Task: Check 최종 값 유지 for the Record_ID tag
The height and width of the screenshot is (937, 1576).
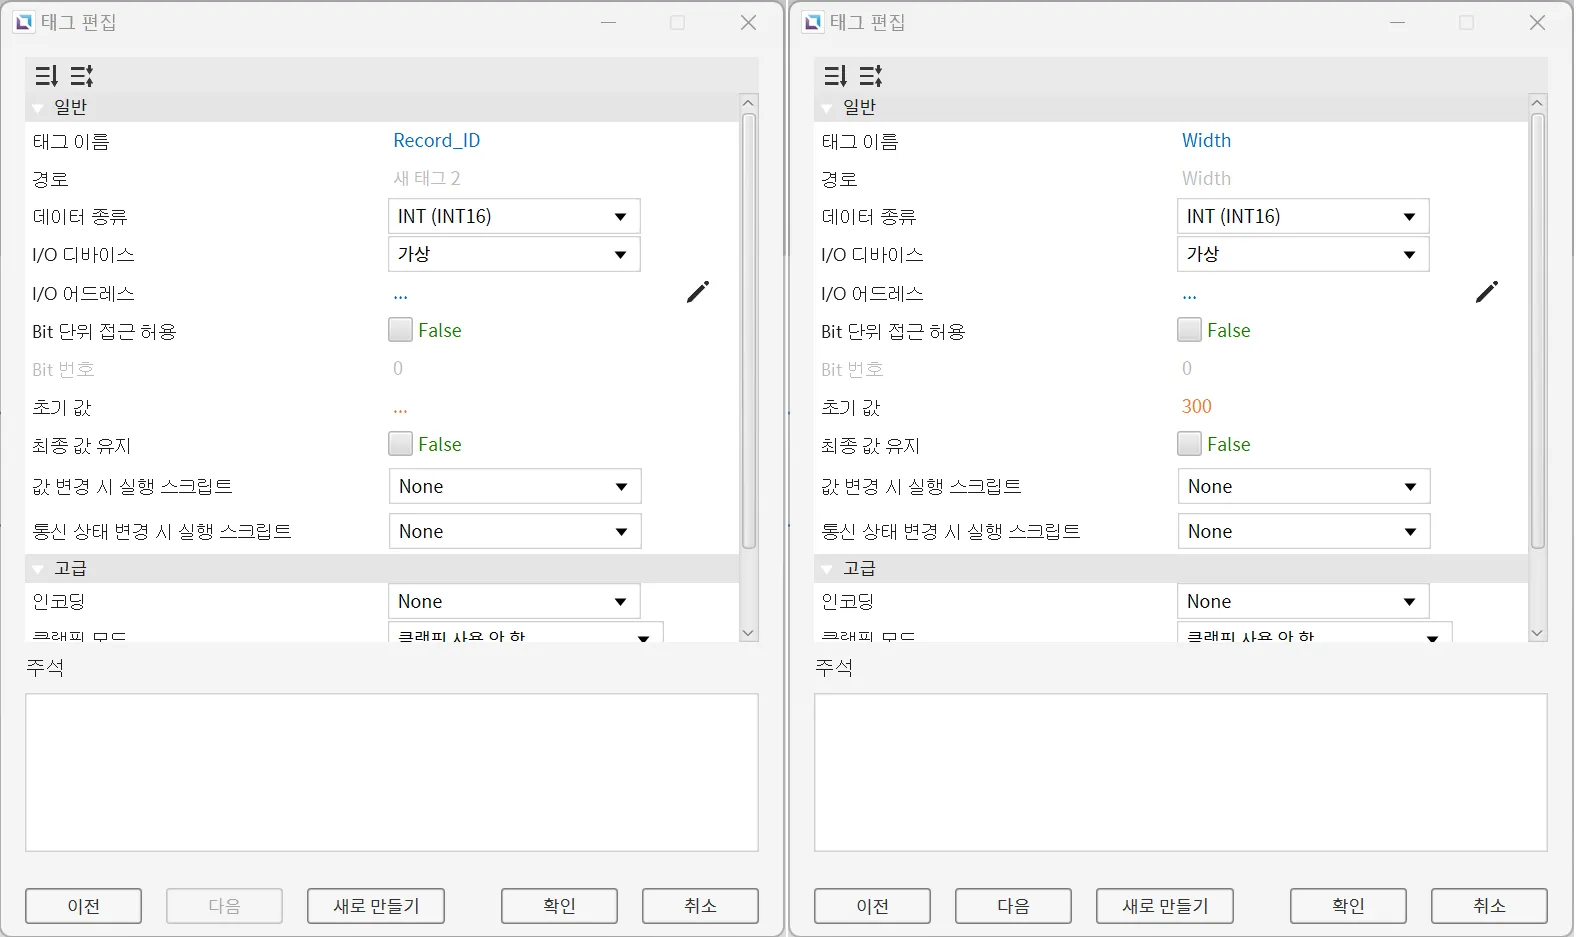Action: pos(401,444)
